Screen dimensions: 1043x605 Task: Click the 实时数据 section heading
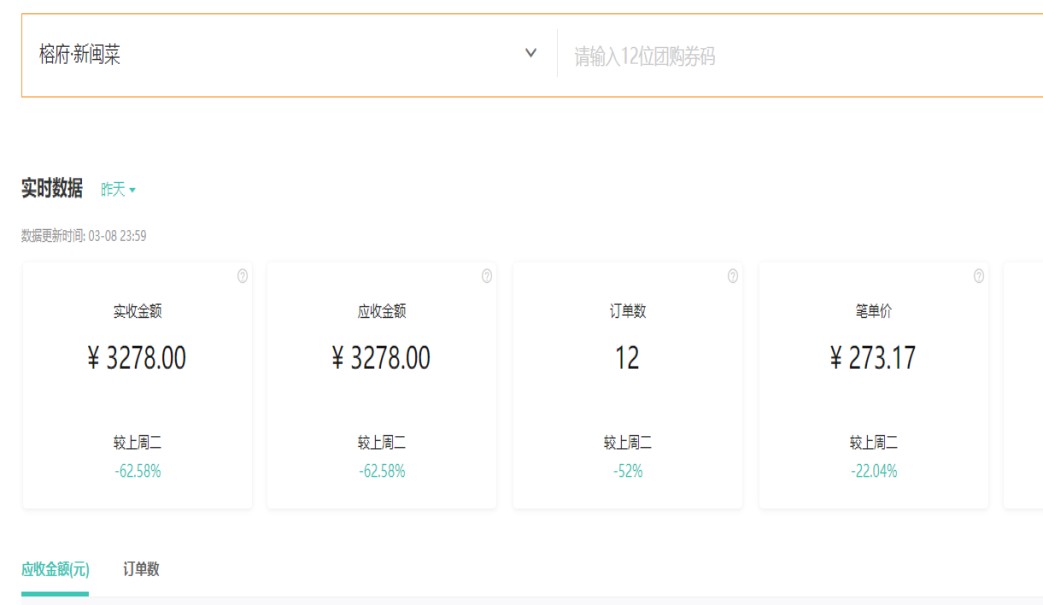(52, 188)
